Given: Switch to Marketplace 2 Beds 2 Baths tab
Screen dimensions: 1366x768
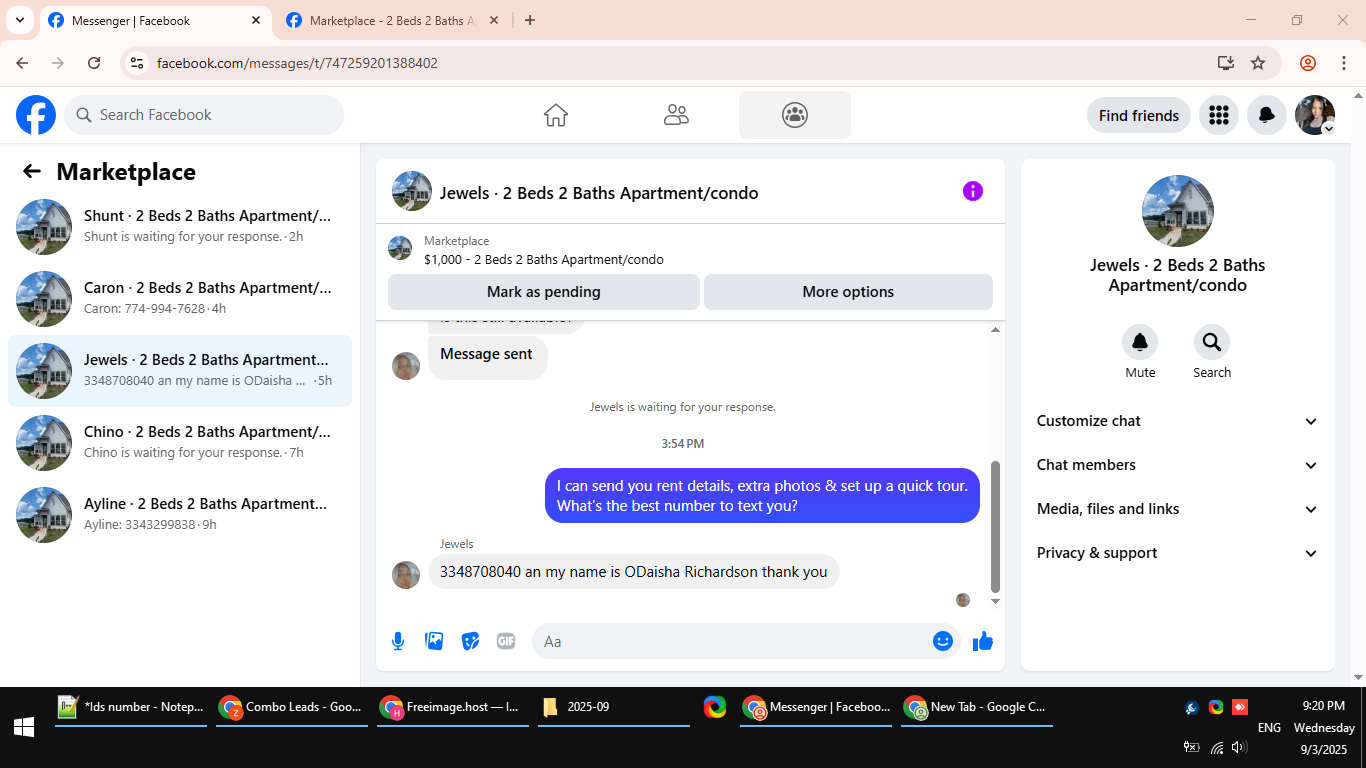Looking at the screenshot, I should click(x=392, y=21).
